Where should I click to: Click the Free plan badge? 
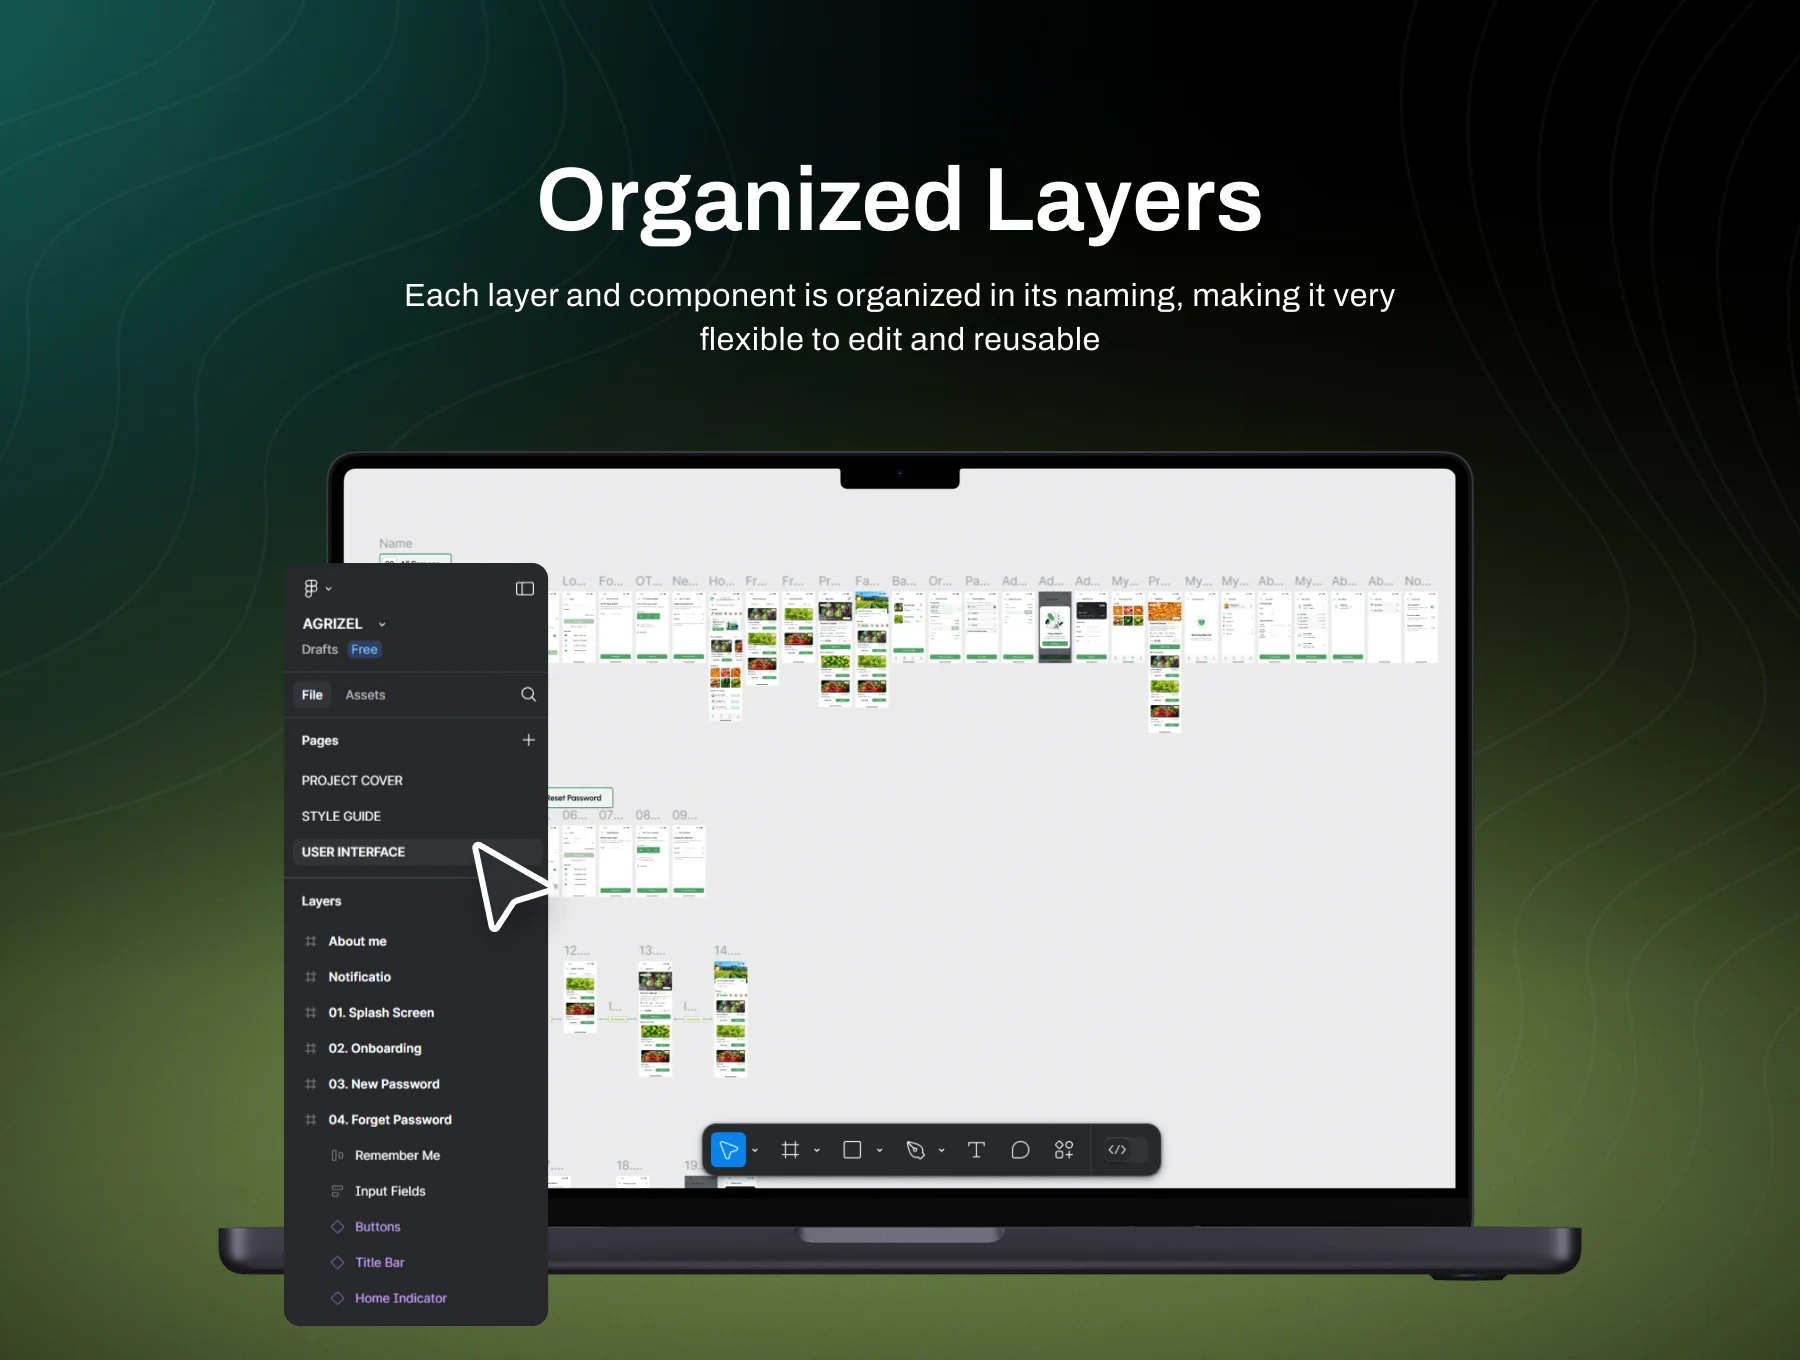tap(364, 649)
